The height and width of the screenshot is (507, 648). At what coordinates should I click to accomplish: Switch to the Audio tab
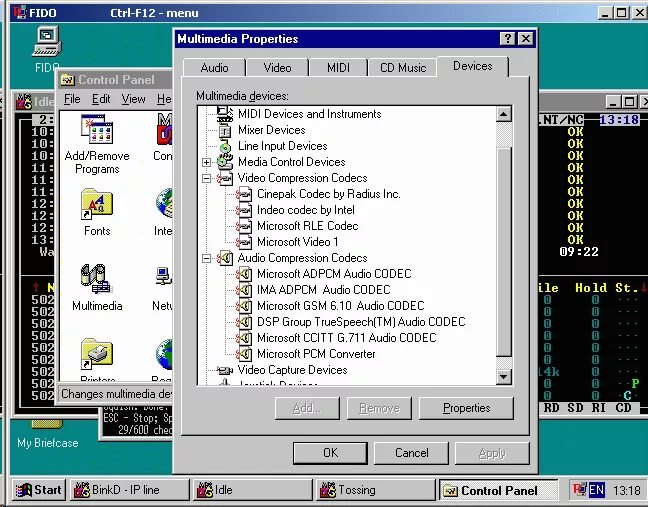coord(214,68)
